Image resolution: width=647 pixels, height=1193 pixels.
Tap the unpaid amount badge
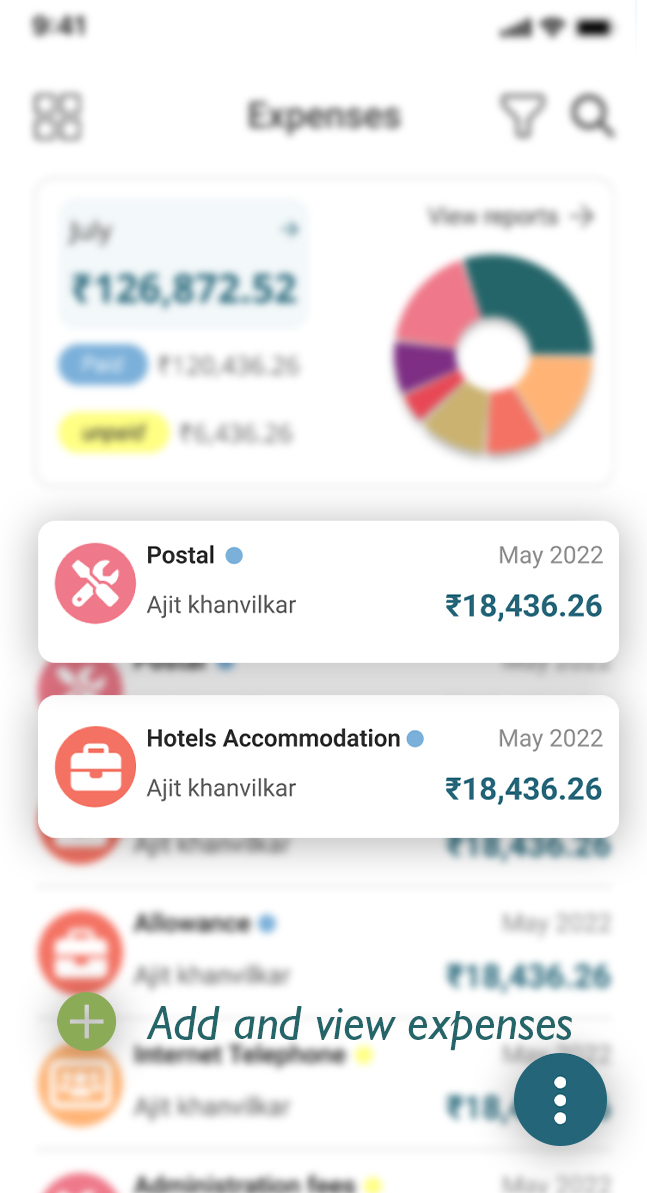click(113, 433)
